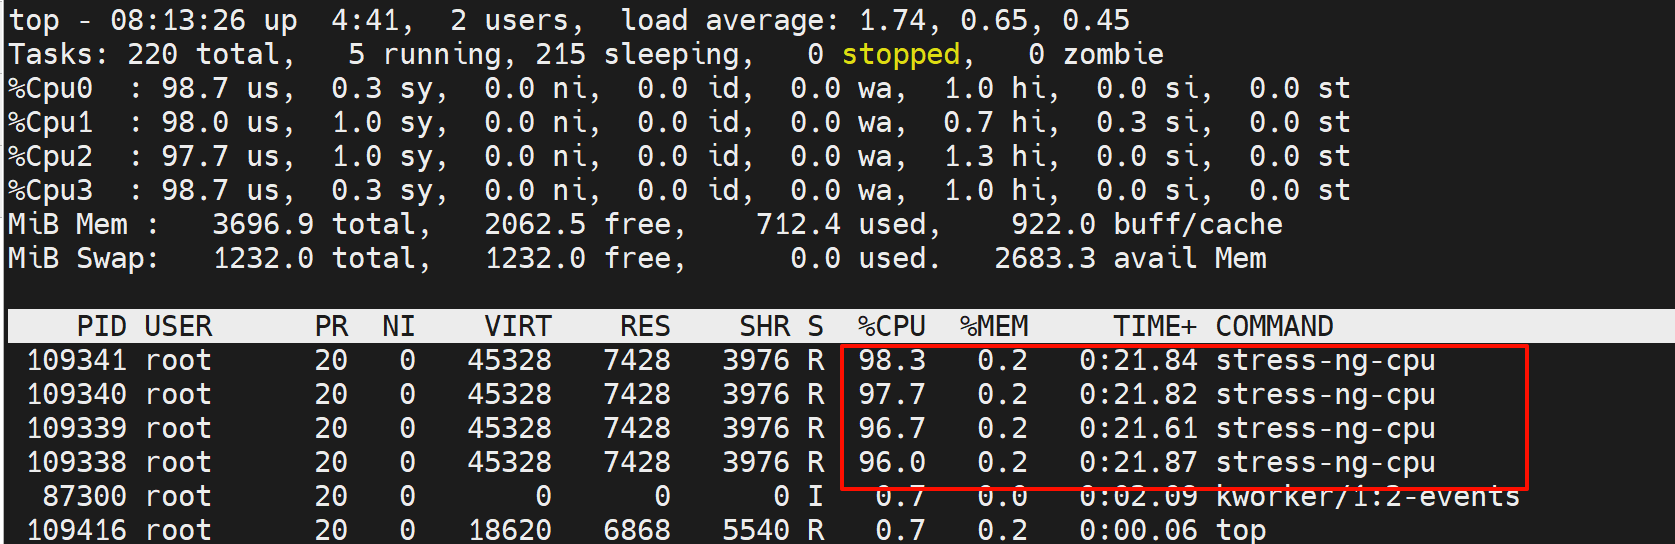This screenshot has height=544, width=1675.
Task: Select process PID 109338
Action: (76, 462)
